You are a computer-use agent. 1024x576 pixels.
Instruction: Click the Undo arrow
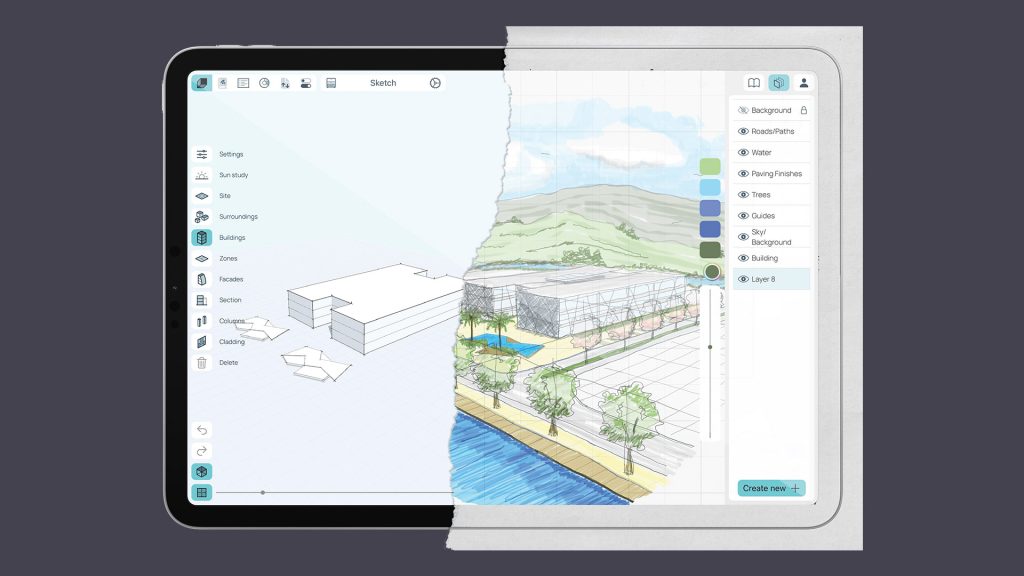coord(202,429)
